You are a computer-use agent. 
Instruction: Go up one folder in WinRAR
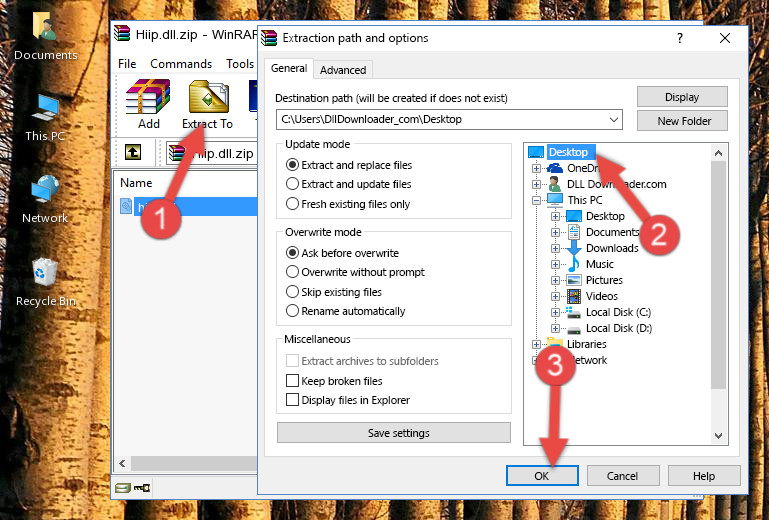[x=133, y=152]
